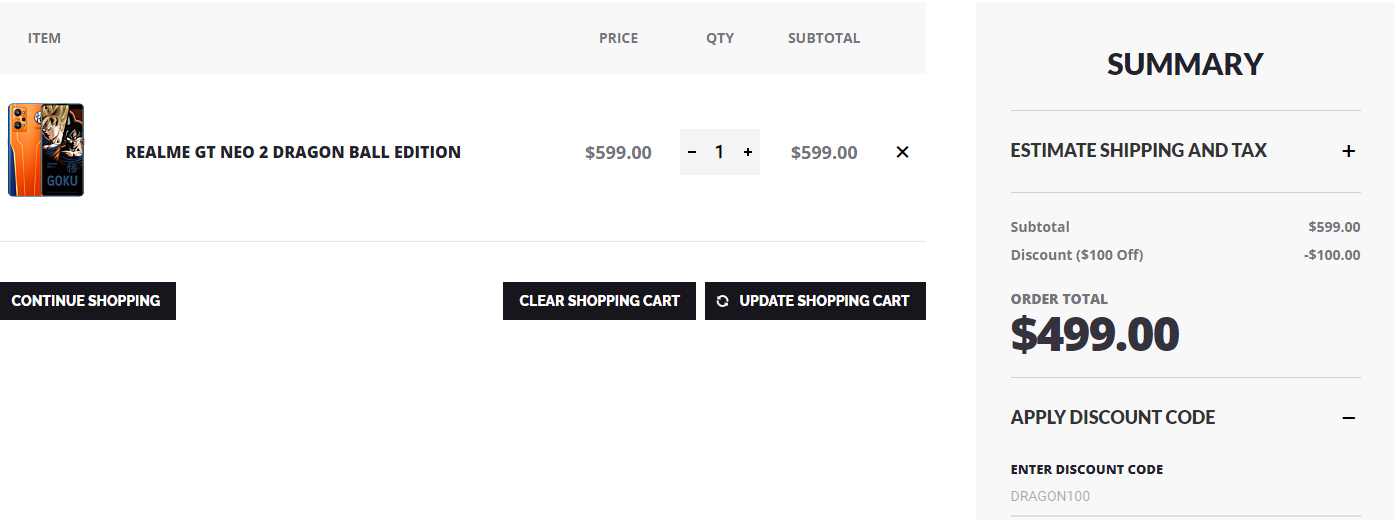1399x520 pixels.
Task: Increase item quantity with the plus button
Action: pyautogui.click(x=748, y=152)
